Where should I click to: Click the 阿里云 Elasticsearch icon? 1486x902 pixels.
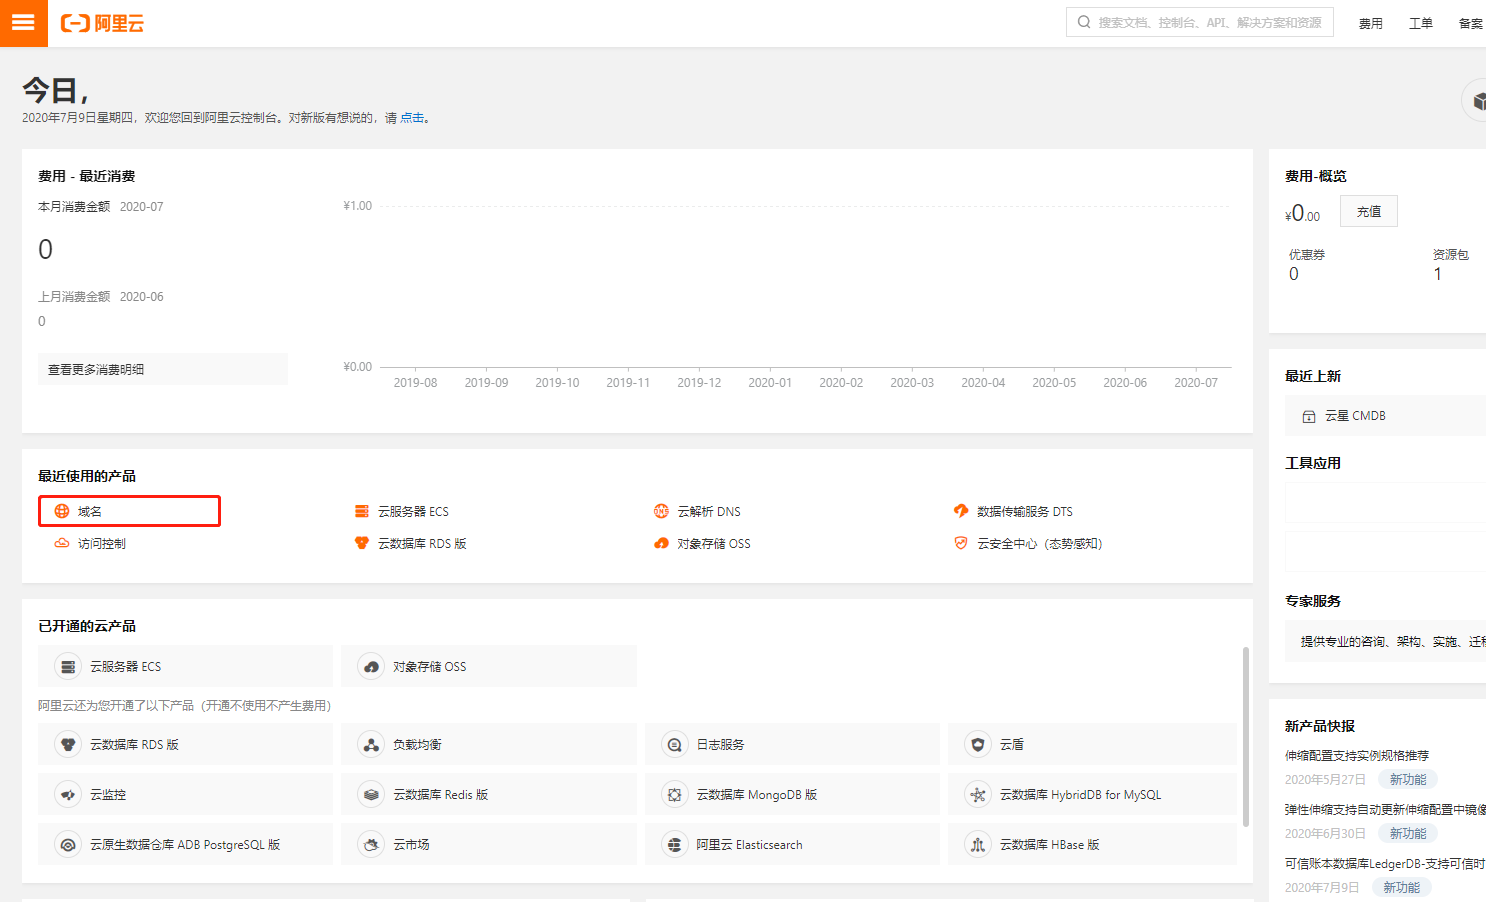[675, 844]
